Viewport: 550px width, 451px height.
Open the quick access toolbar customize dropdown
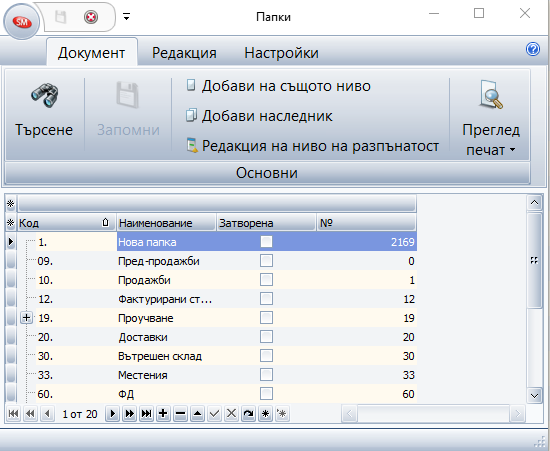(x=127, y=16)
